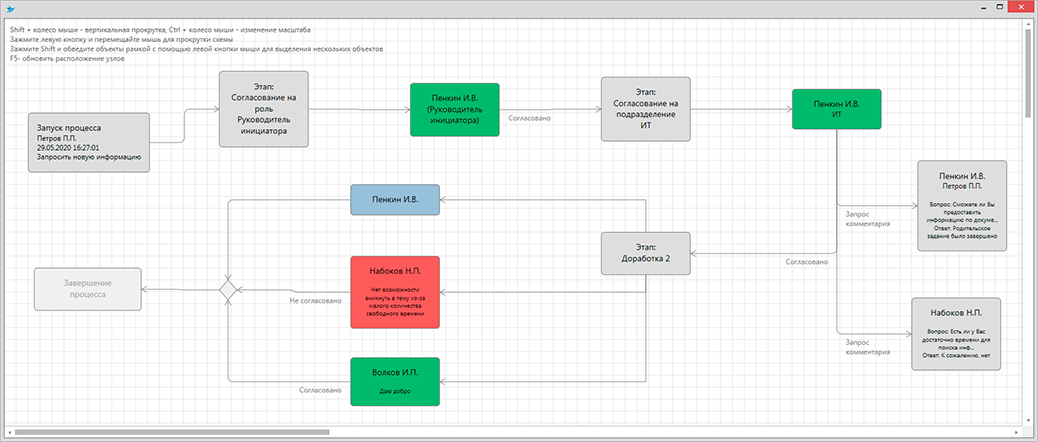
Task: Select the green "Волков И.П." node
Action: (396, 382)
